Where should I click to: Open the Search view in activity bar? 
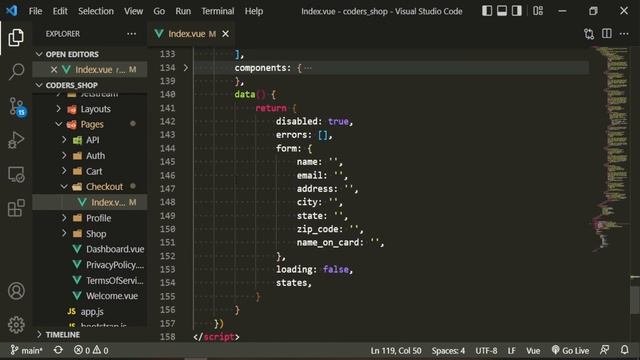(x=16, y=71)
